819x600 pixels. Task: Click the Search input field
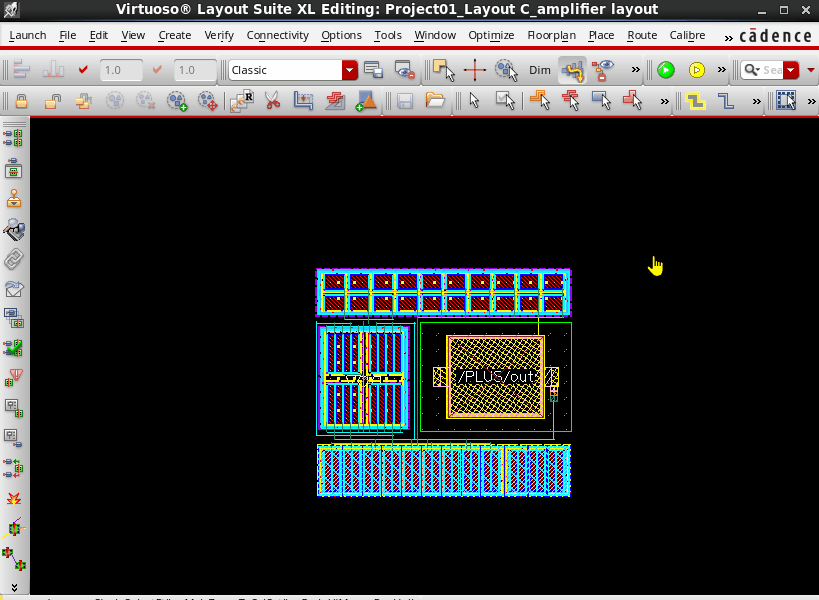click(772, 70)
